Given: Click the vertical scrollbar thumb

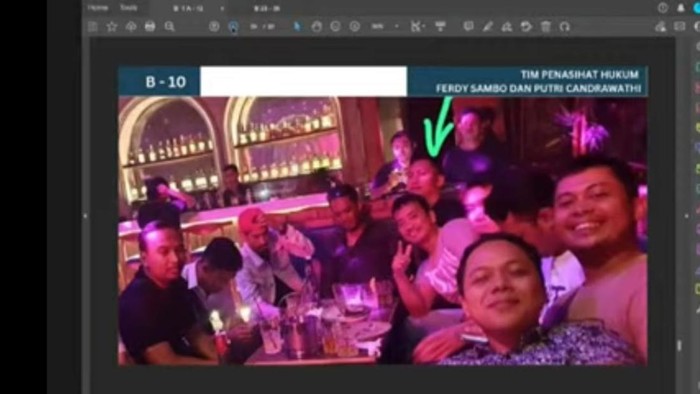Looking at the screenshot, I should 680,345.
